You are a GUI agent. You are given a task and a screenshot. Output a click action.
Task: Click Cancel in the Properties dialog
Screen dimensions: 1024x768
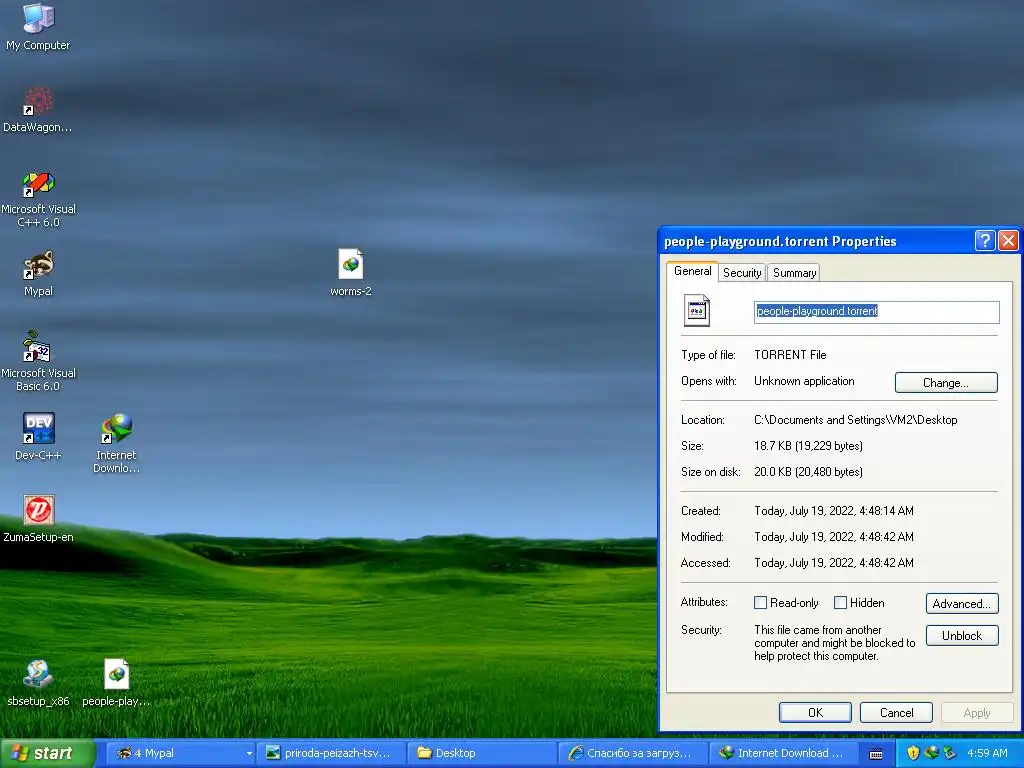tap(896, 712)
